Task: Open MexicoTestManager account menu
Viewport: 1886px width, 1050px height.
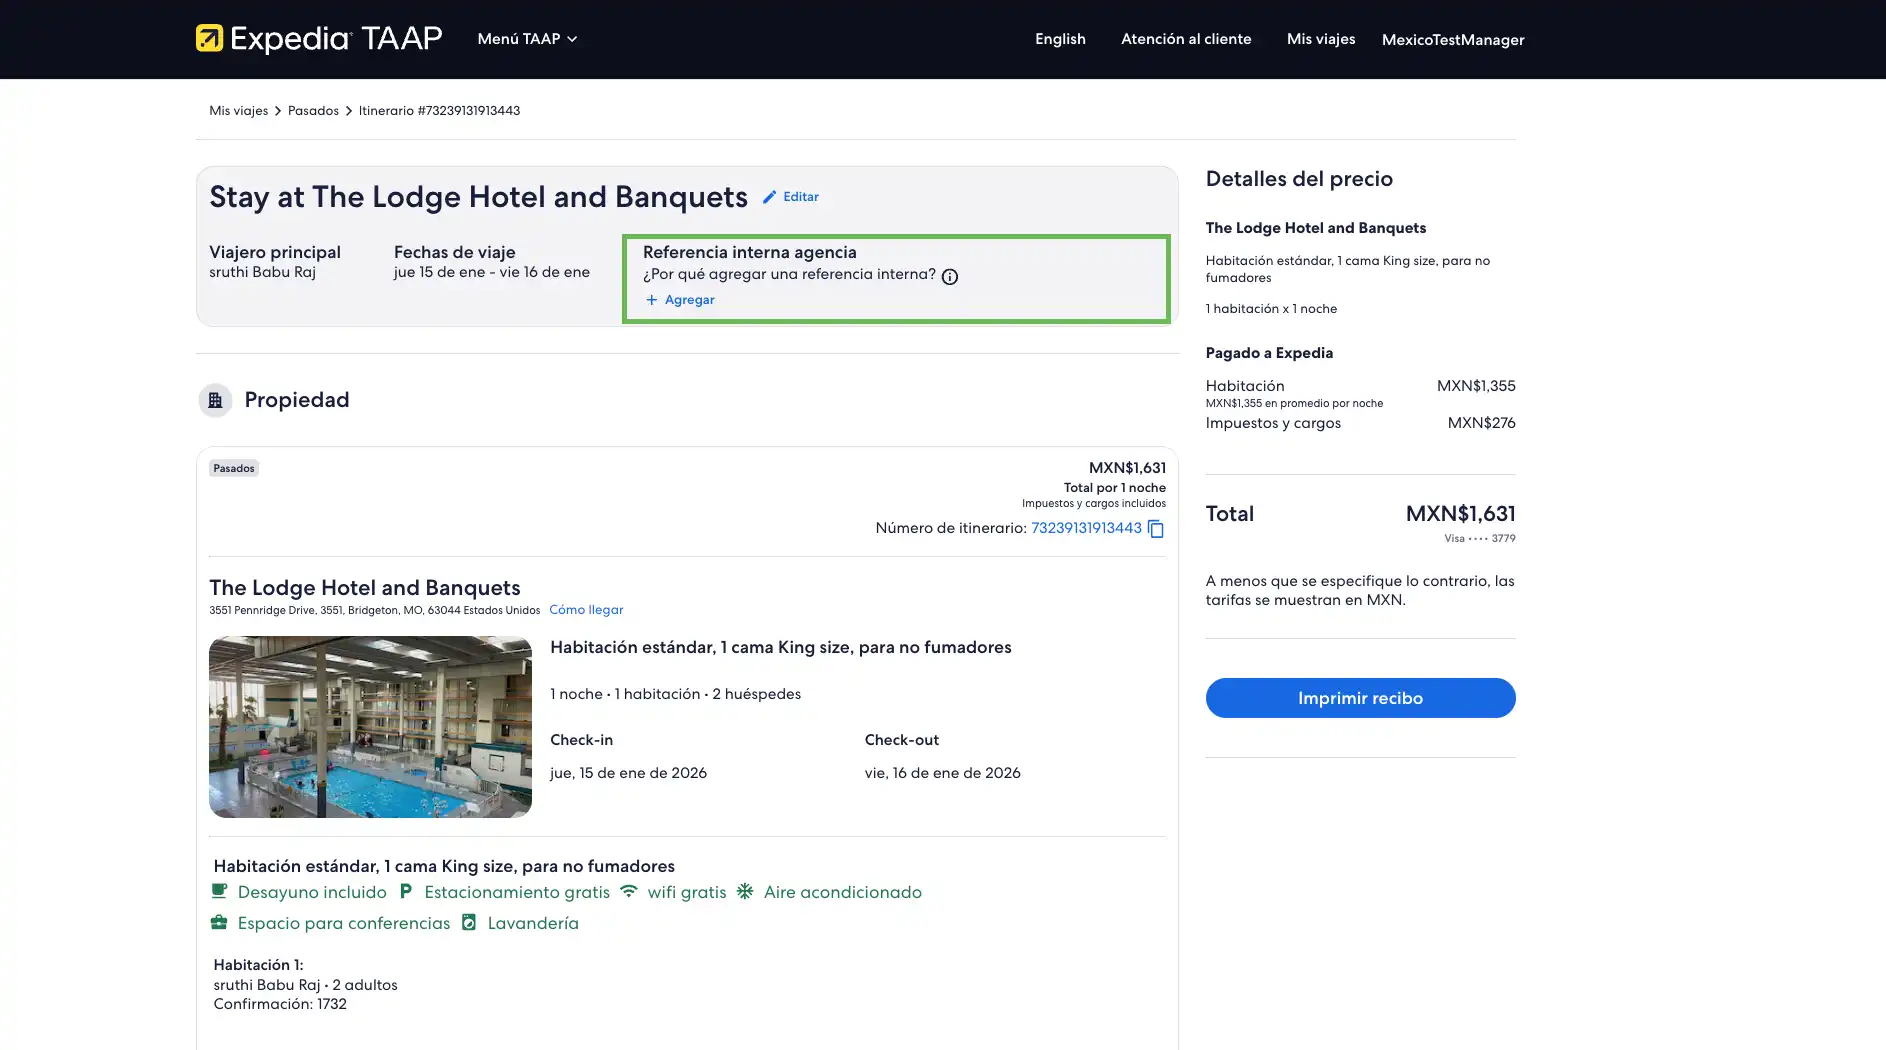Action: click(x=1453, y=40)
